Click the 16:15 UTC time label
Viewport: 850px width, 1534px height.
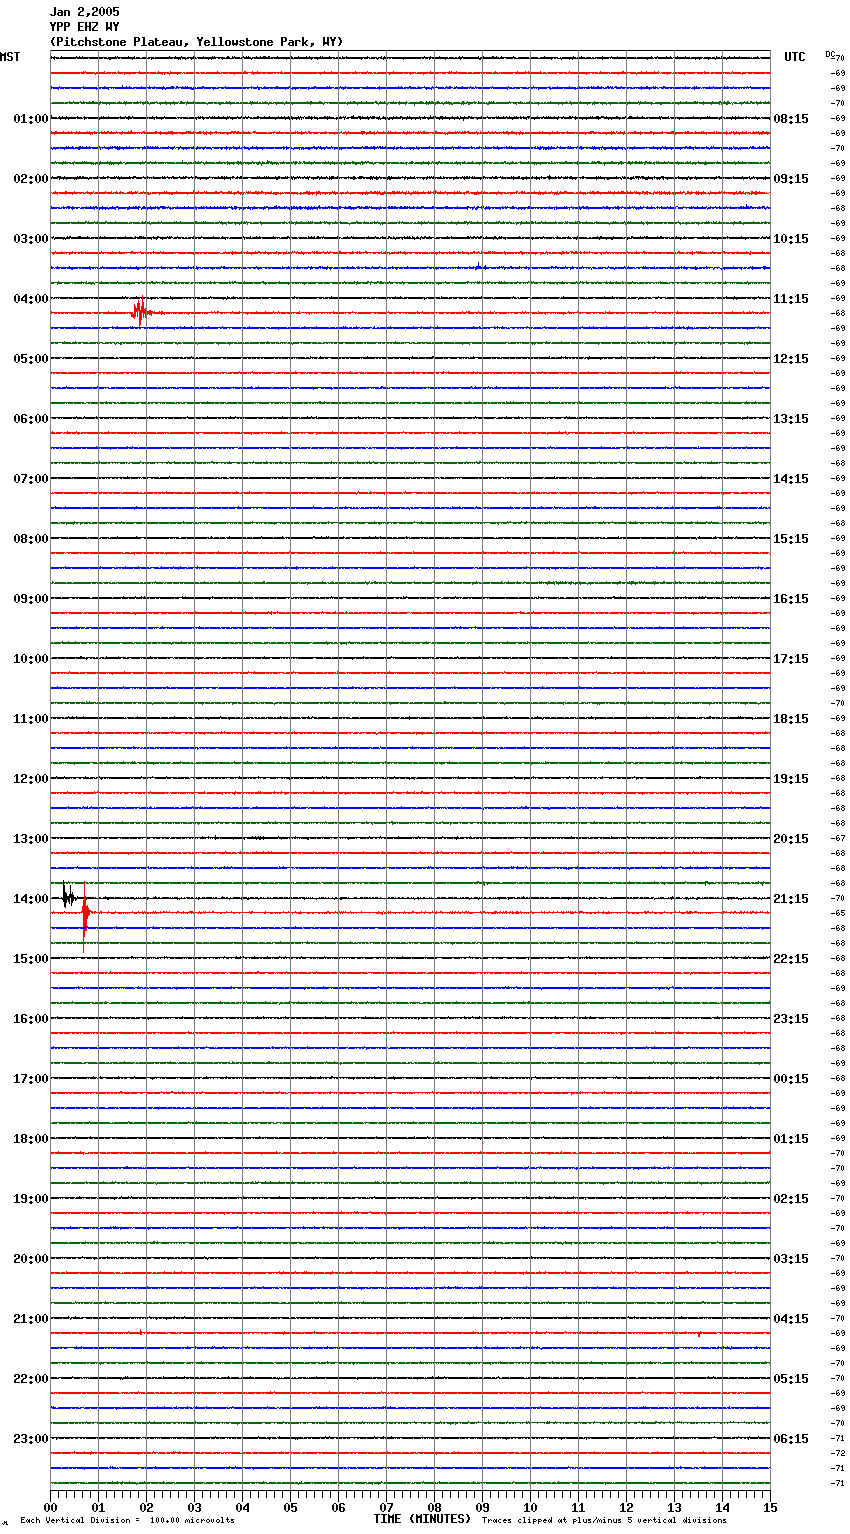pos(791,599)
